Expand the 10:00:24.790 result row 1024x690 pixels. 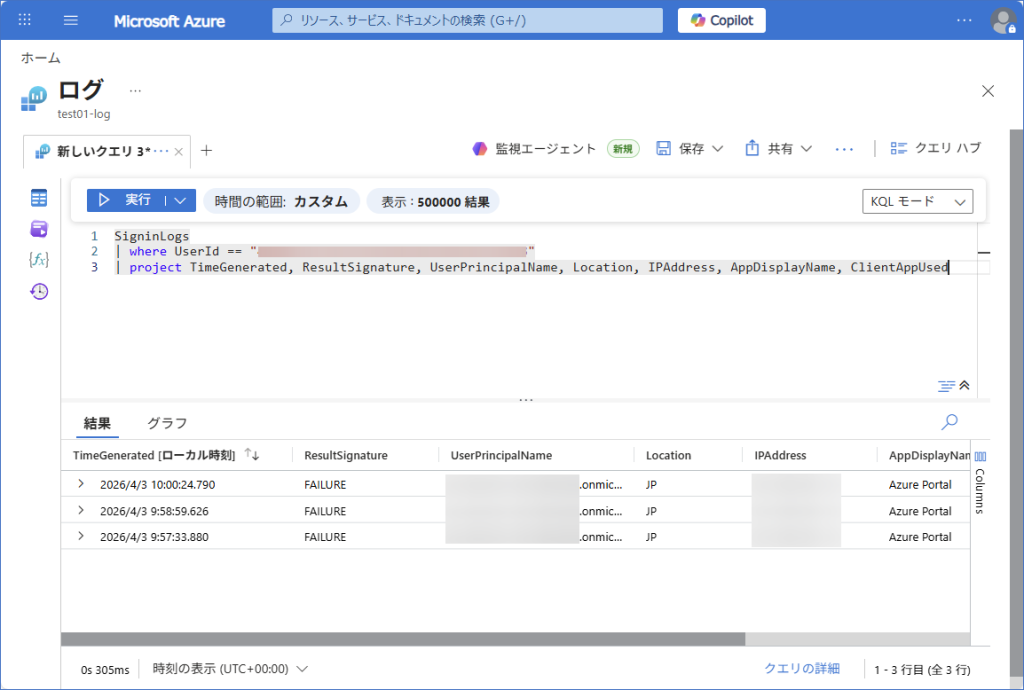[81, 484]
